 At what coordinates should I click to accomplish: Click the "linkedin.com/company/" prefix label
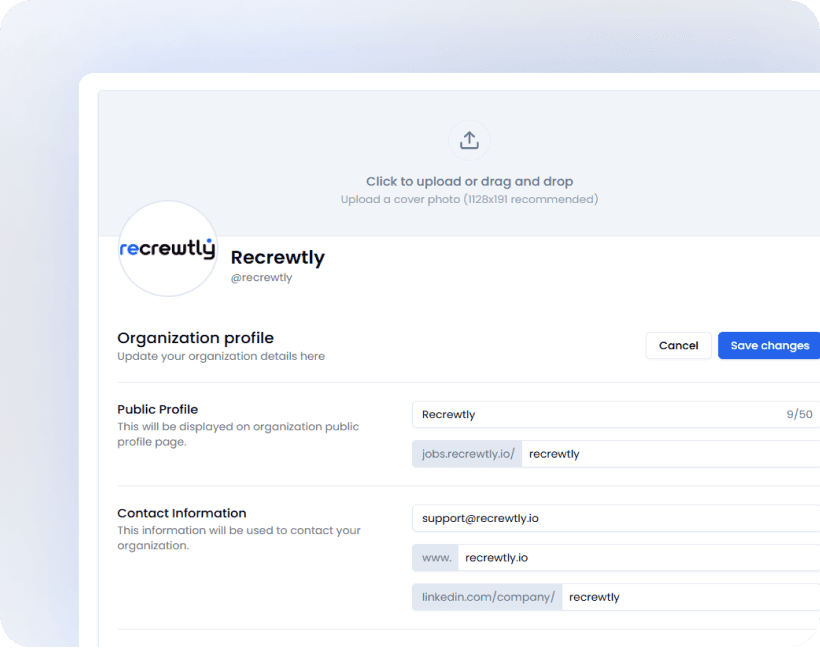[487, 597]
